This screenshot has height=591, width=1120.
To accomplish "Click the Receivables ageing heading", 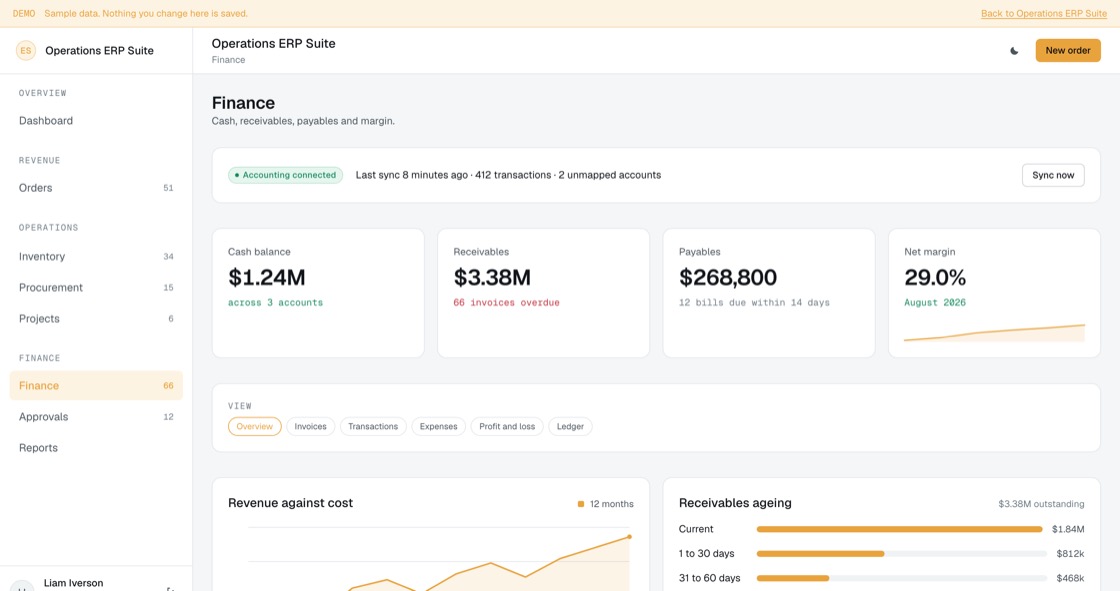I will click(x=735, y=503).
